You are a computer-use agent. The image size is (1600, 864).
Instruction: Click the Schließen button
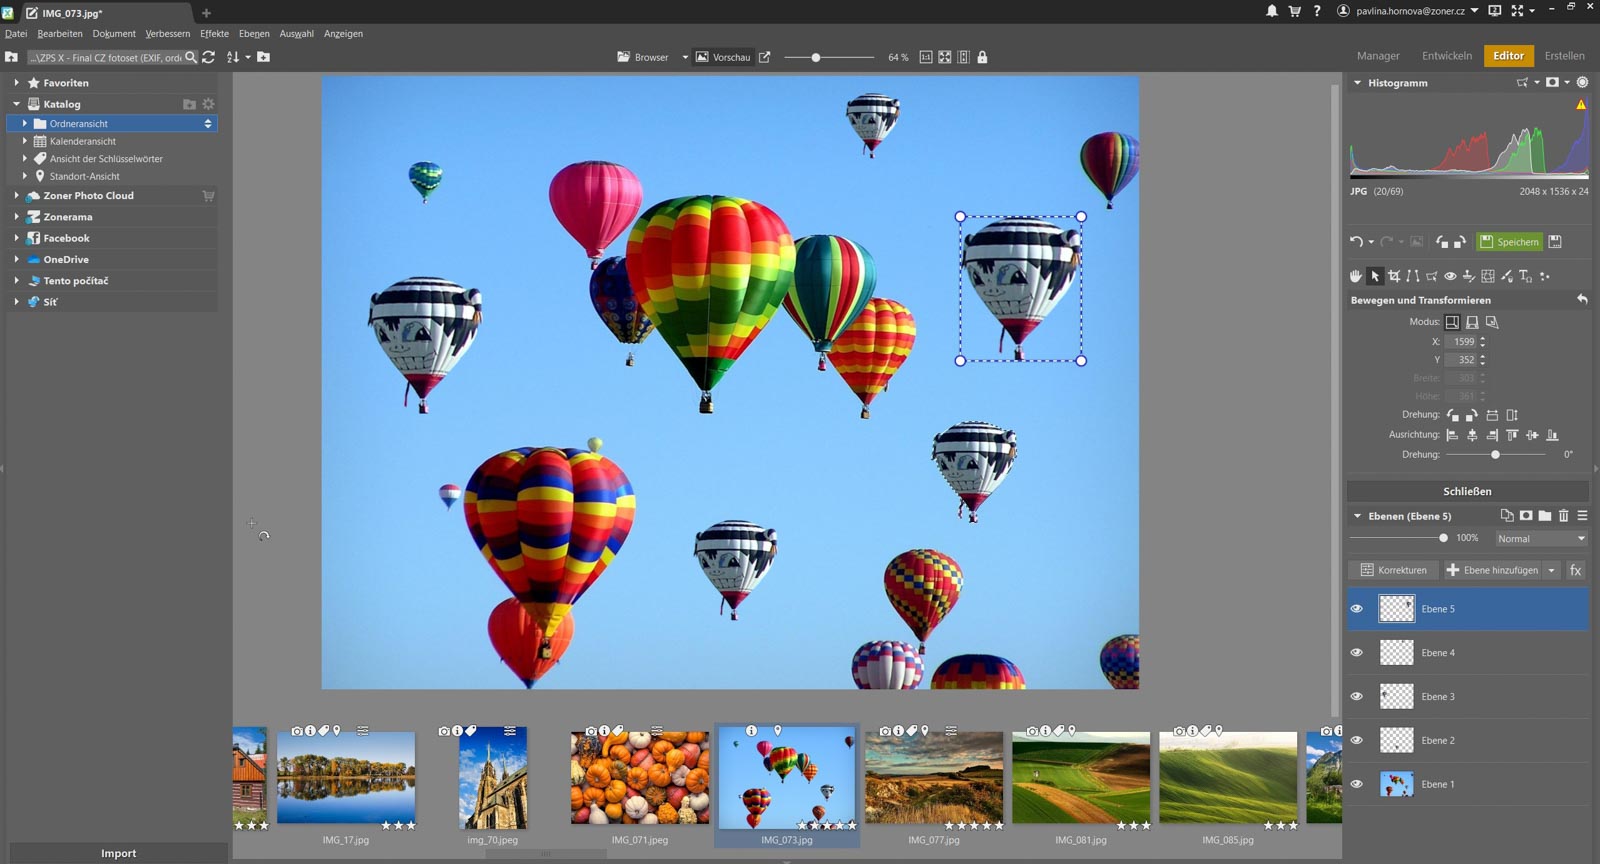coord(1467,491)
